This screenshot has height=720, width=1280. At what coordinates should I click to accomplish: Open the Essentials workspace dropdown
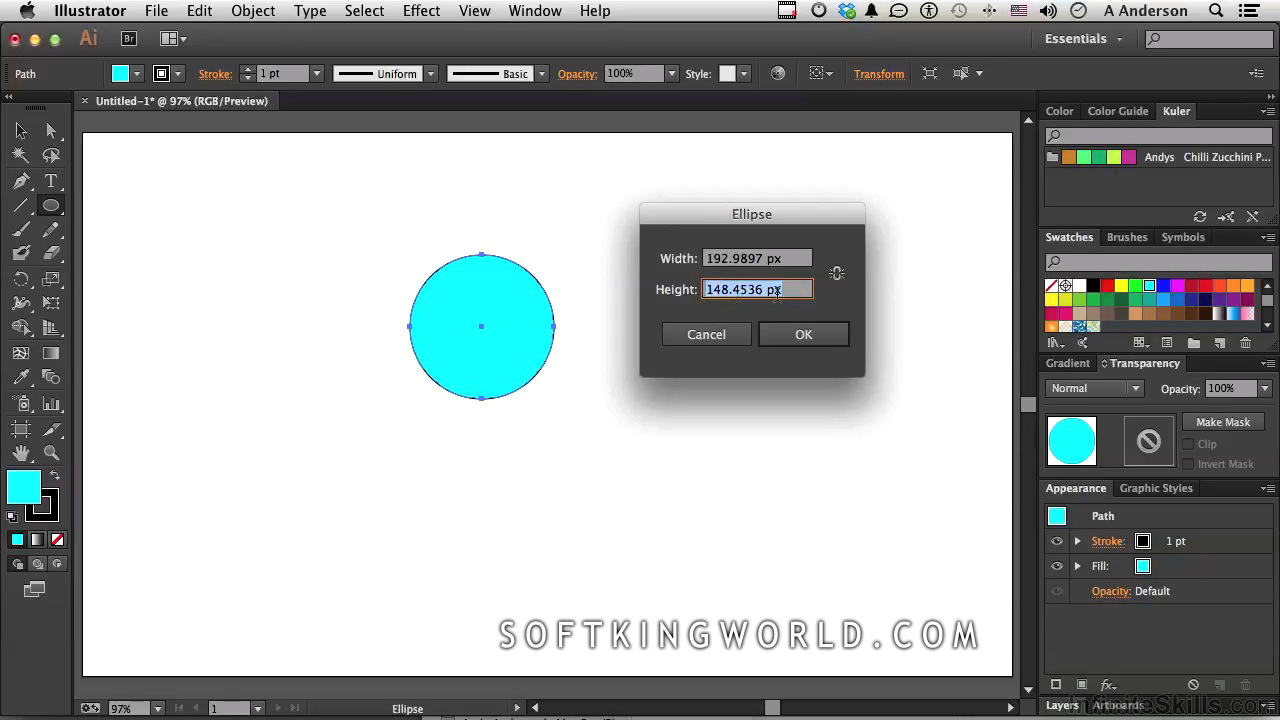click(1084, 39)
